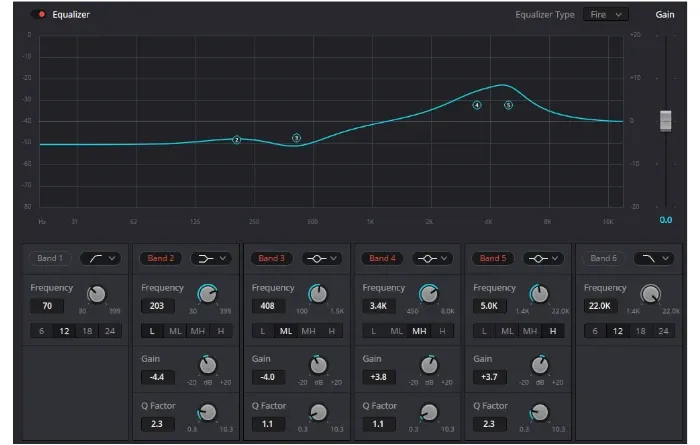Open the Equalizer Type dropdown
The image size is (700, 445).
605,15
